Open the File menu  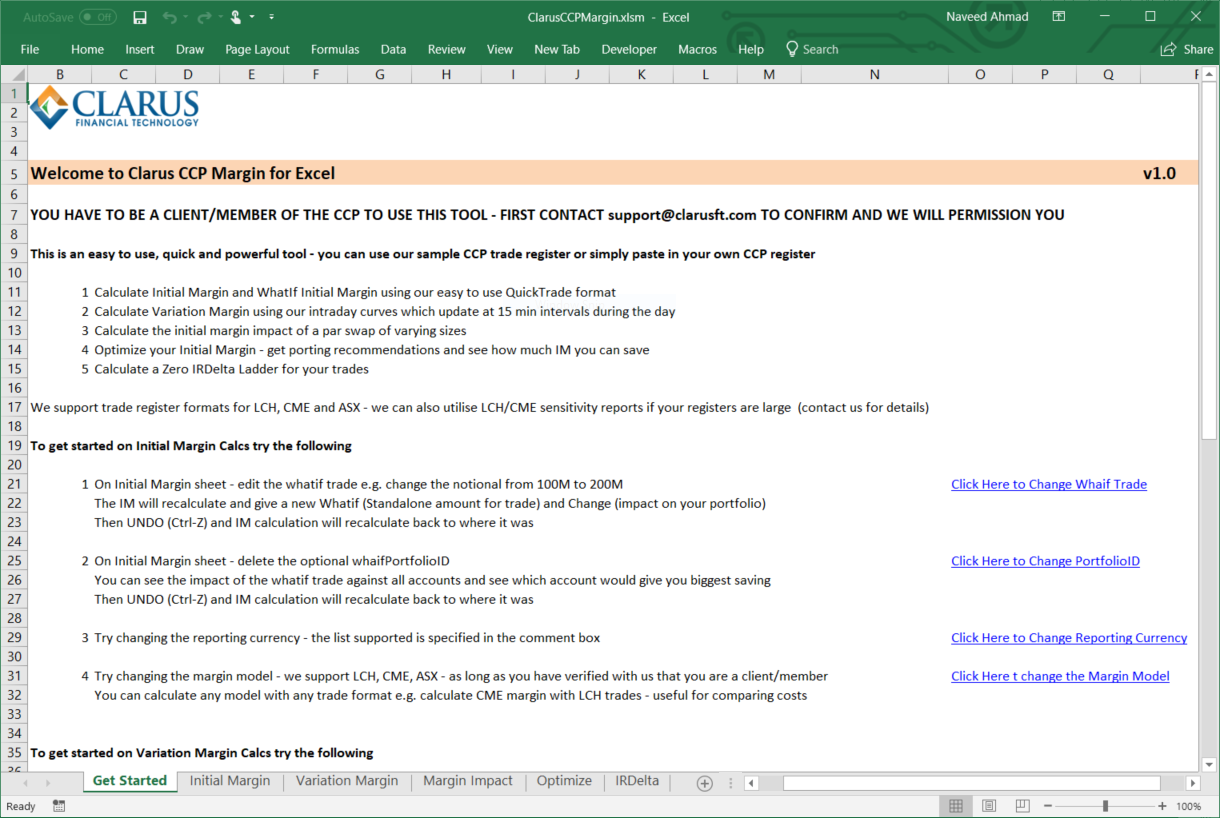[x=30, y=49]
